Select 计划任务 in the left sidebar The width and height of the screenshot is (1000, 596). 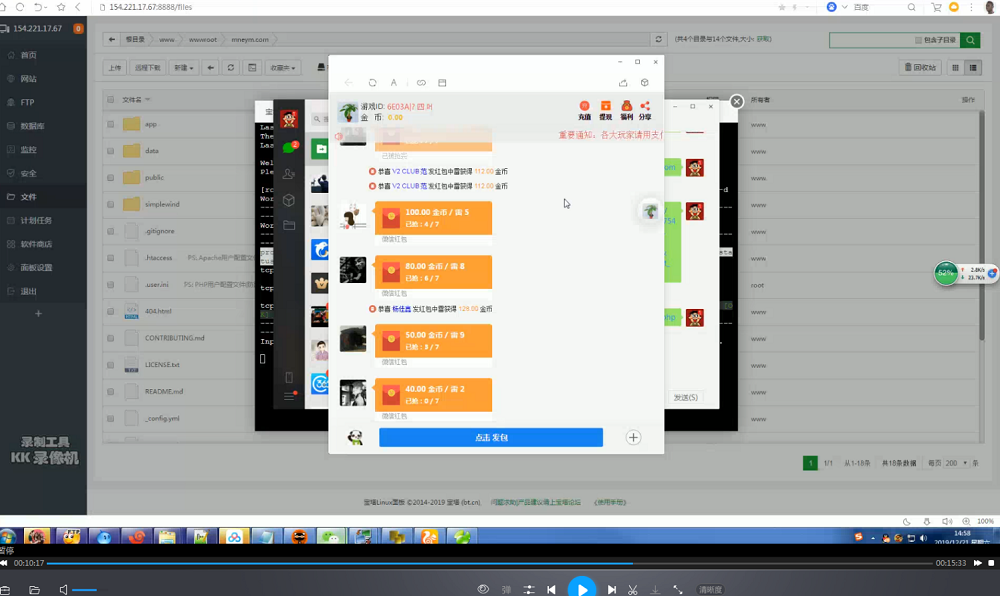[36, 220]
